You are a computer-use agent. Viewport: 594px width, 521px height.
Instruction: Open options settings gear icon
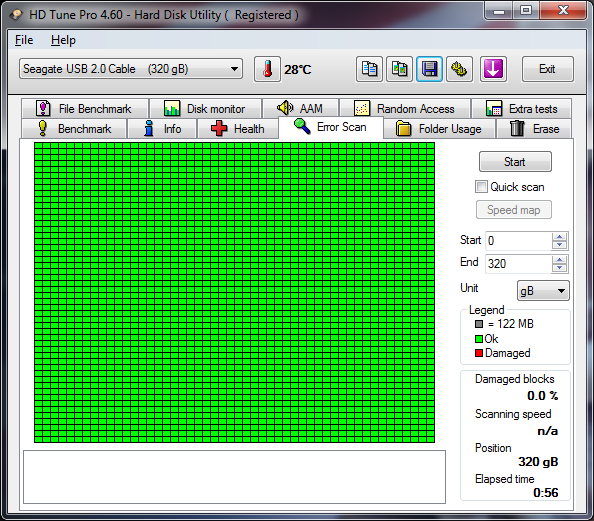459,69
